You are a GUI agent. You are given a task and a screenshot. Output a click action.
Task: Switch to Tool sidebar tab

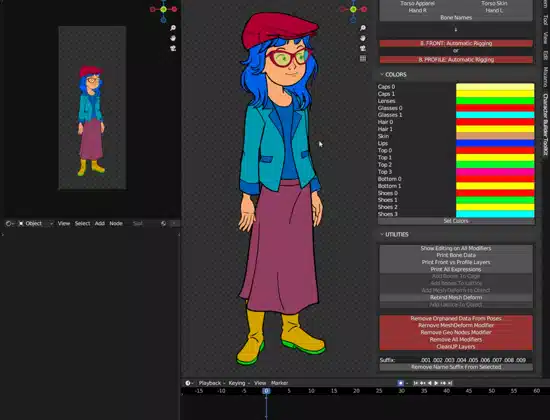pos(545,20)
